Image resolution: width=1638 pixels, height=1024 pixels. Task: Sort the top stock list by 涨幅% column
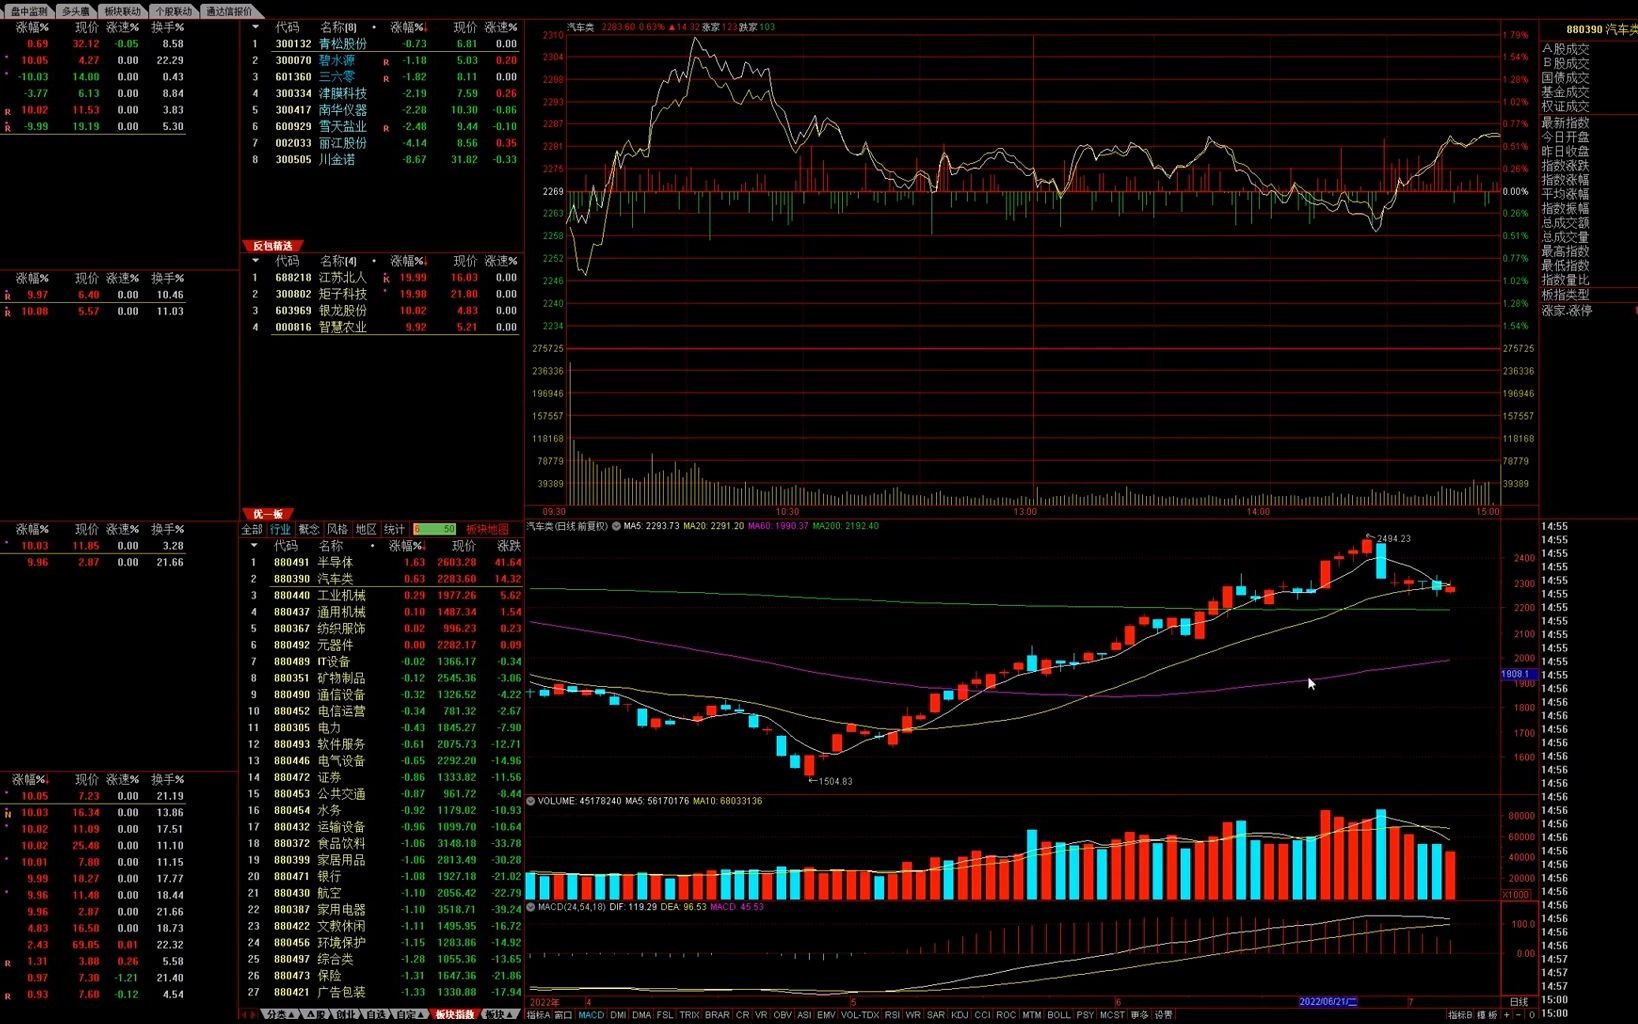[x=409, y=27]
